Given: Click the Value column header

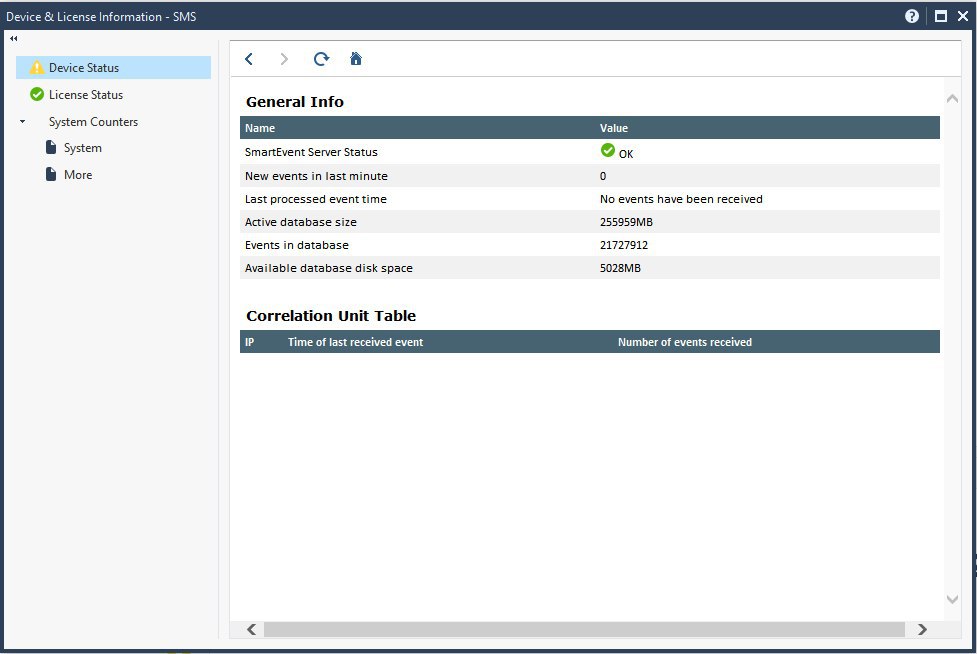Looking at the screenshot, I should [614, 128].
